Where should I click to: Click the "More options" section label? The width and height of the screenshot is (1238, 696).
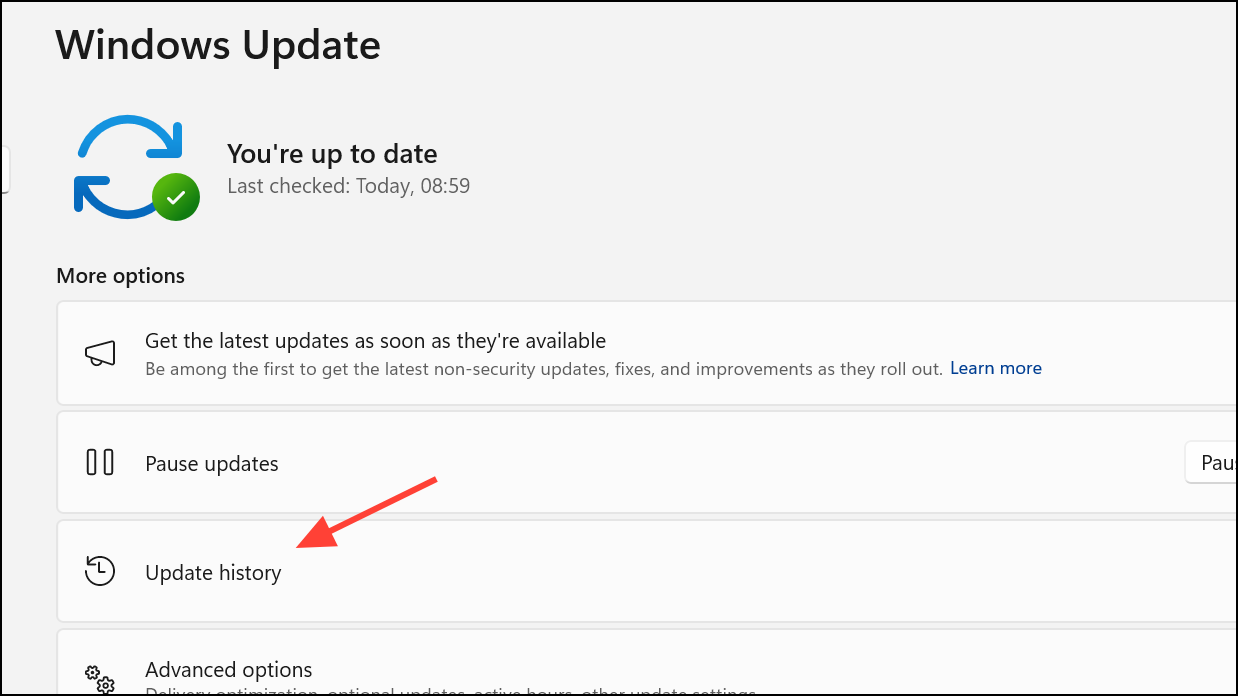pyautogui.click(x=120, y=276)
